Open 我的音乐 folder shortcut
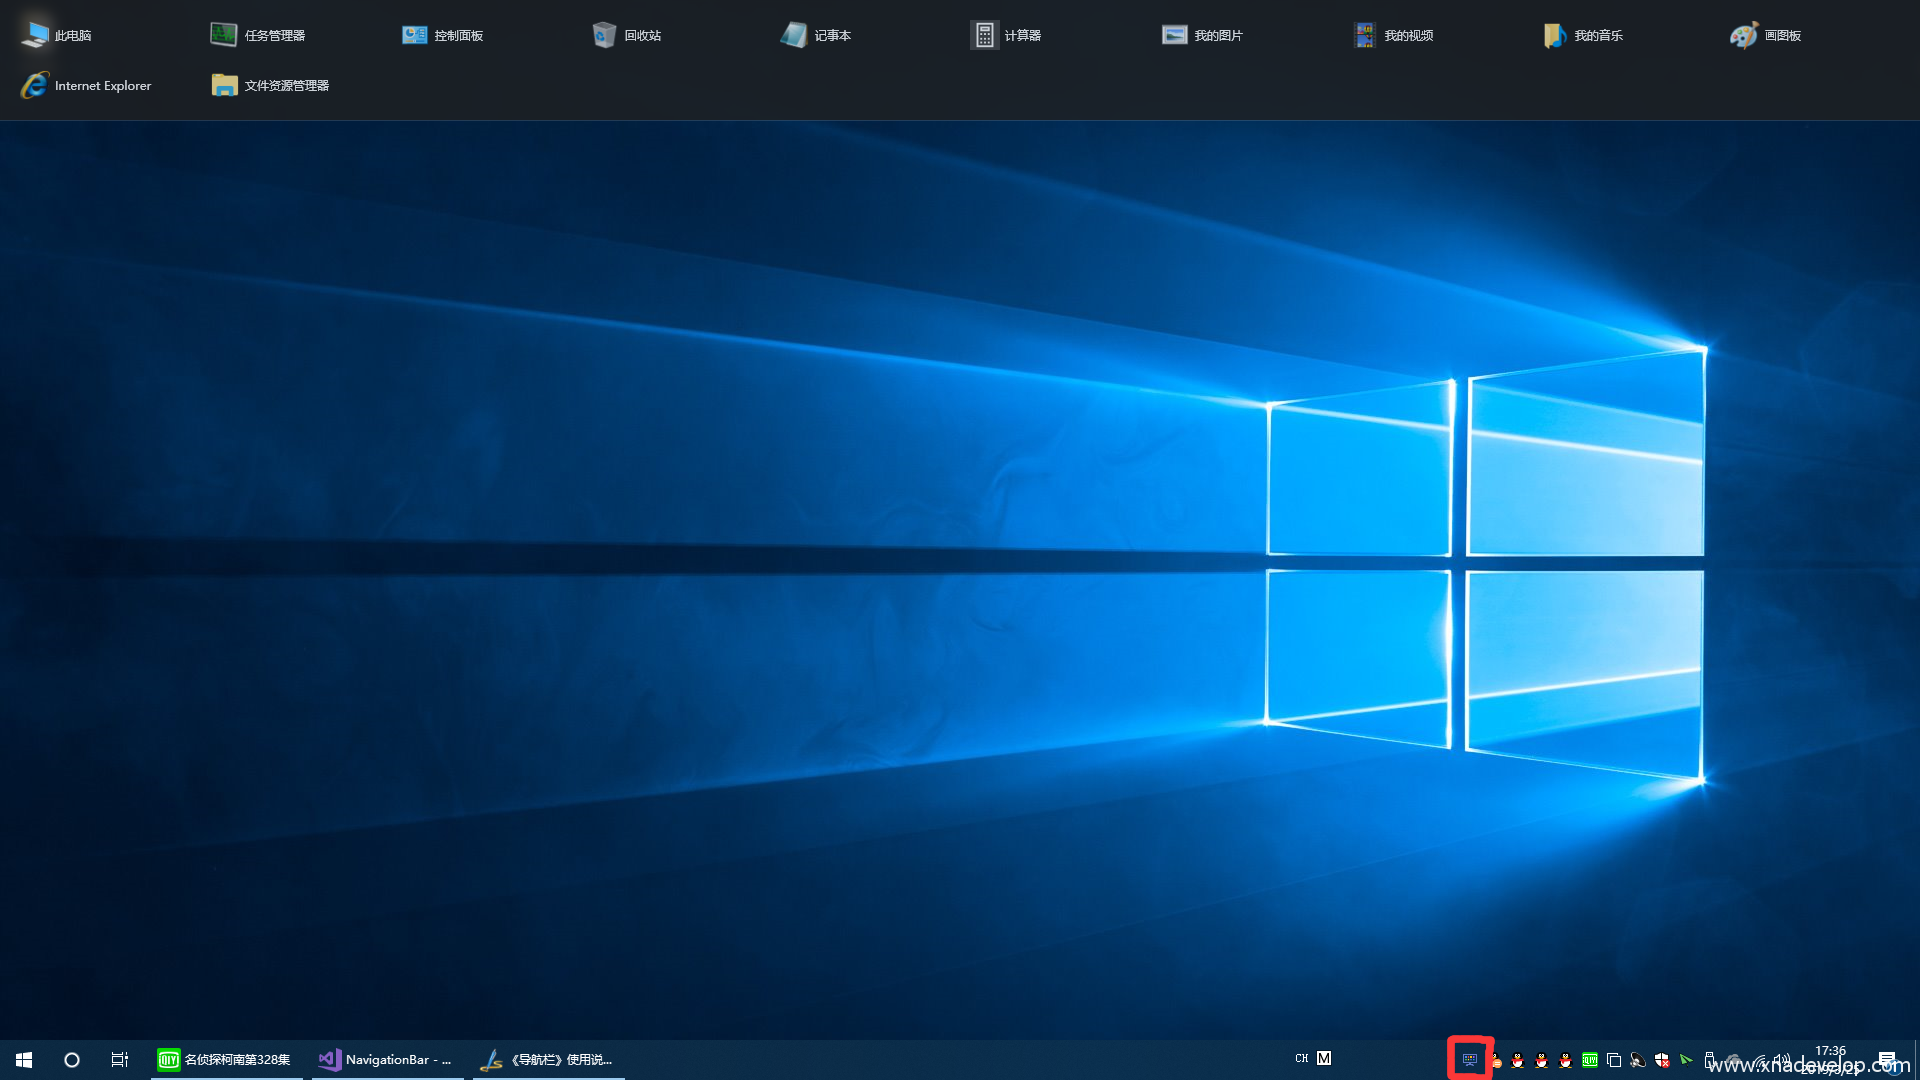The height and width of the screenshot is (1080, 1920). (x=1583, y=35)
